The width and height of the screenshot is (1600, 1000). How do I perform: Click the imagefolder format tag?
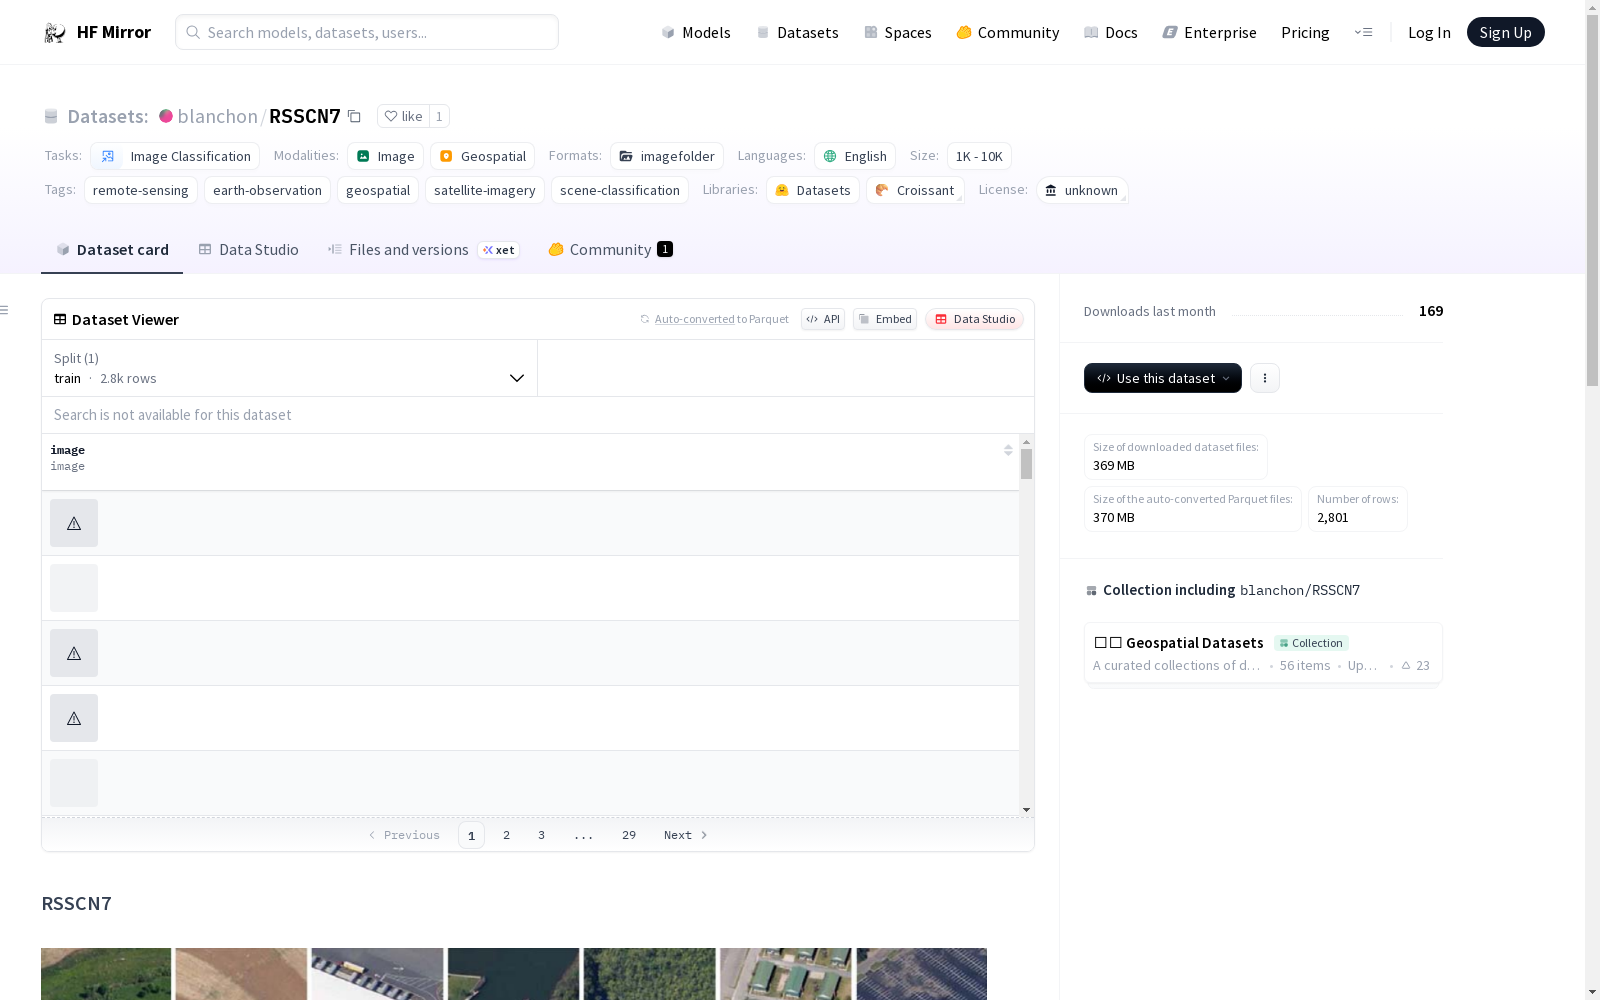[x=667, y=156]
